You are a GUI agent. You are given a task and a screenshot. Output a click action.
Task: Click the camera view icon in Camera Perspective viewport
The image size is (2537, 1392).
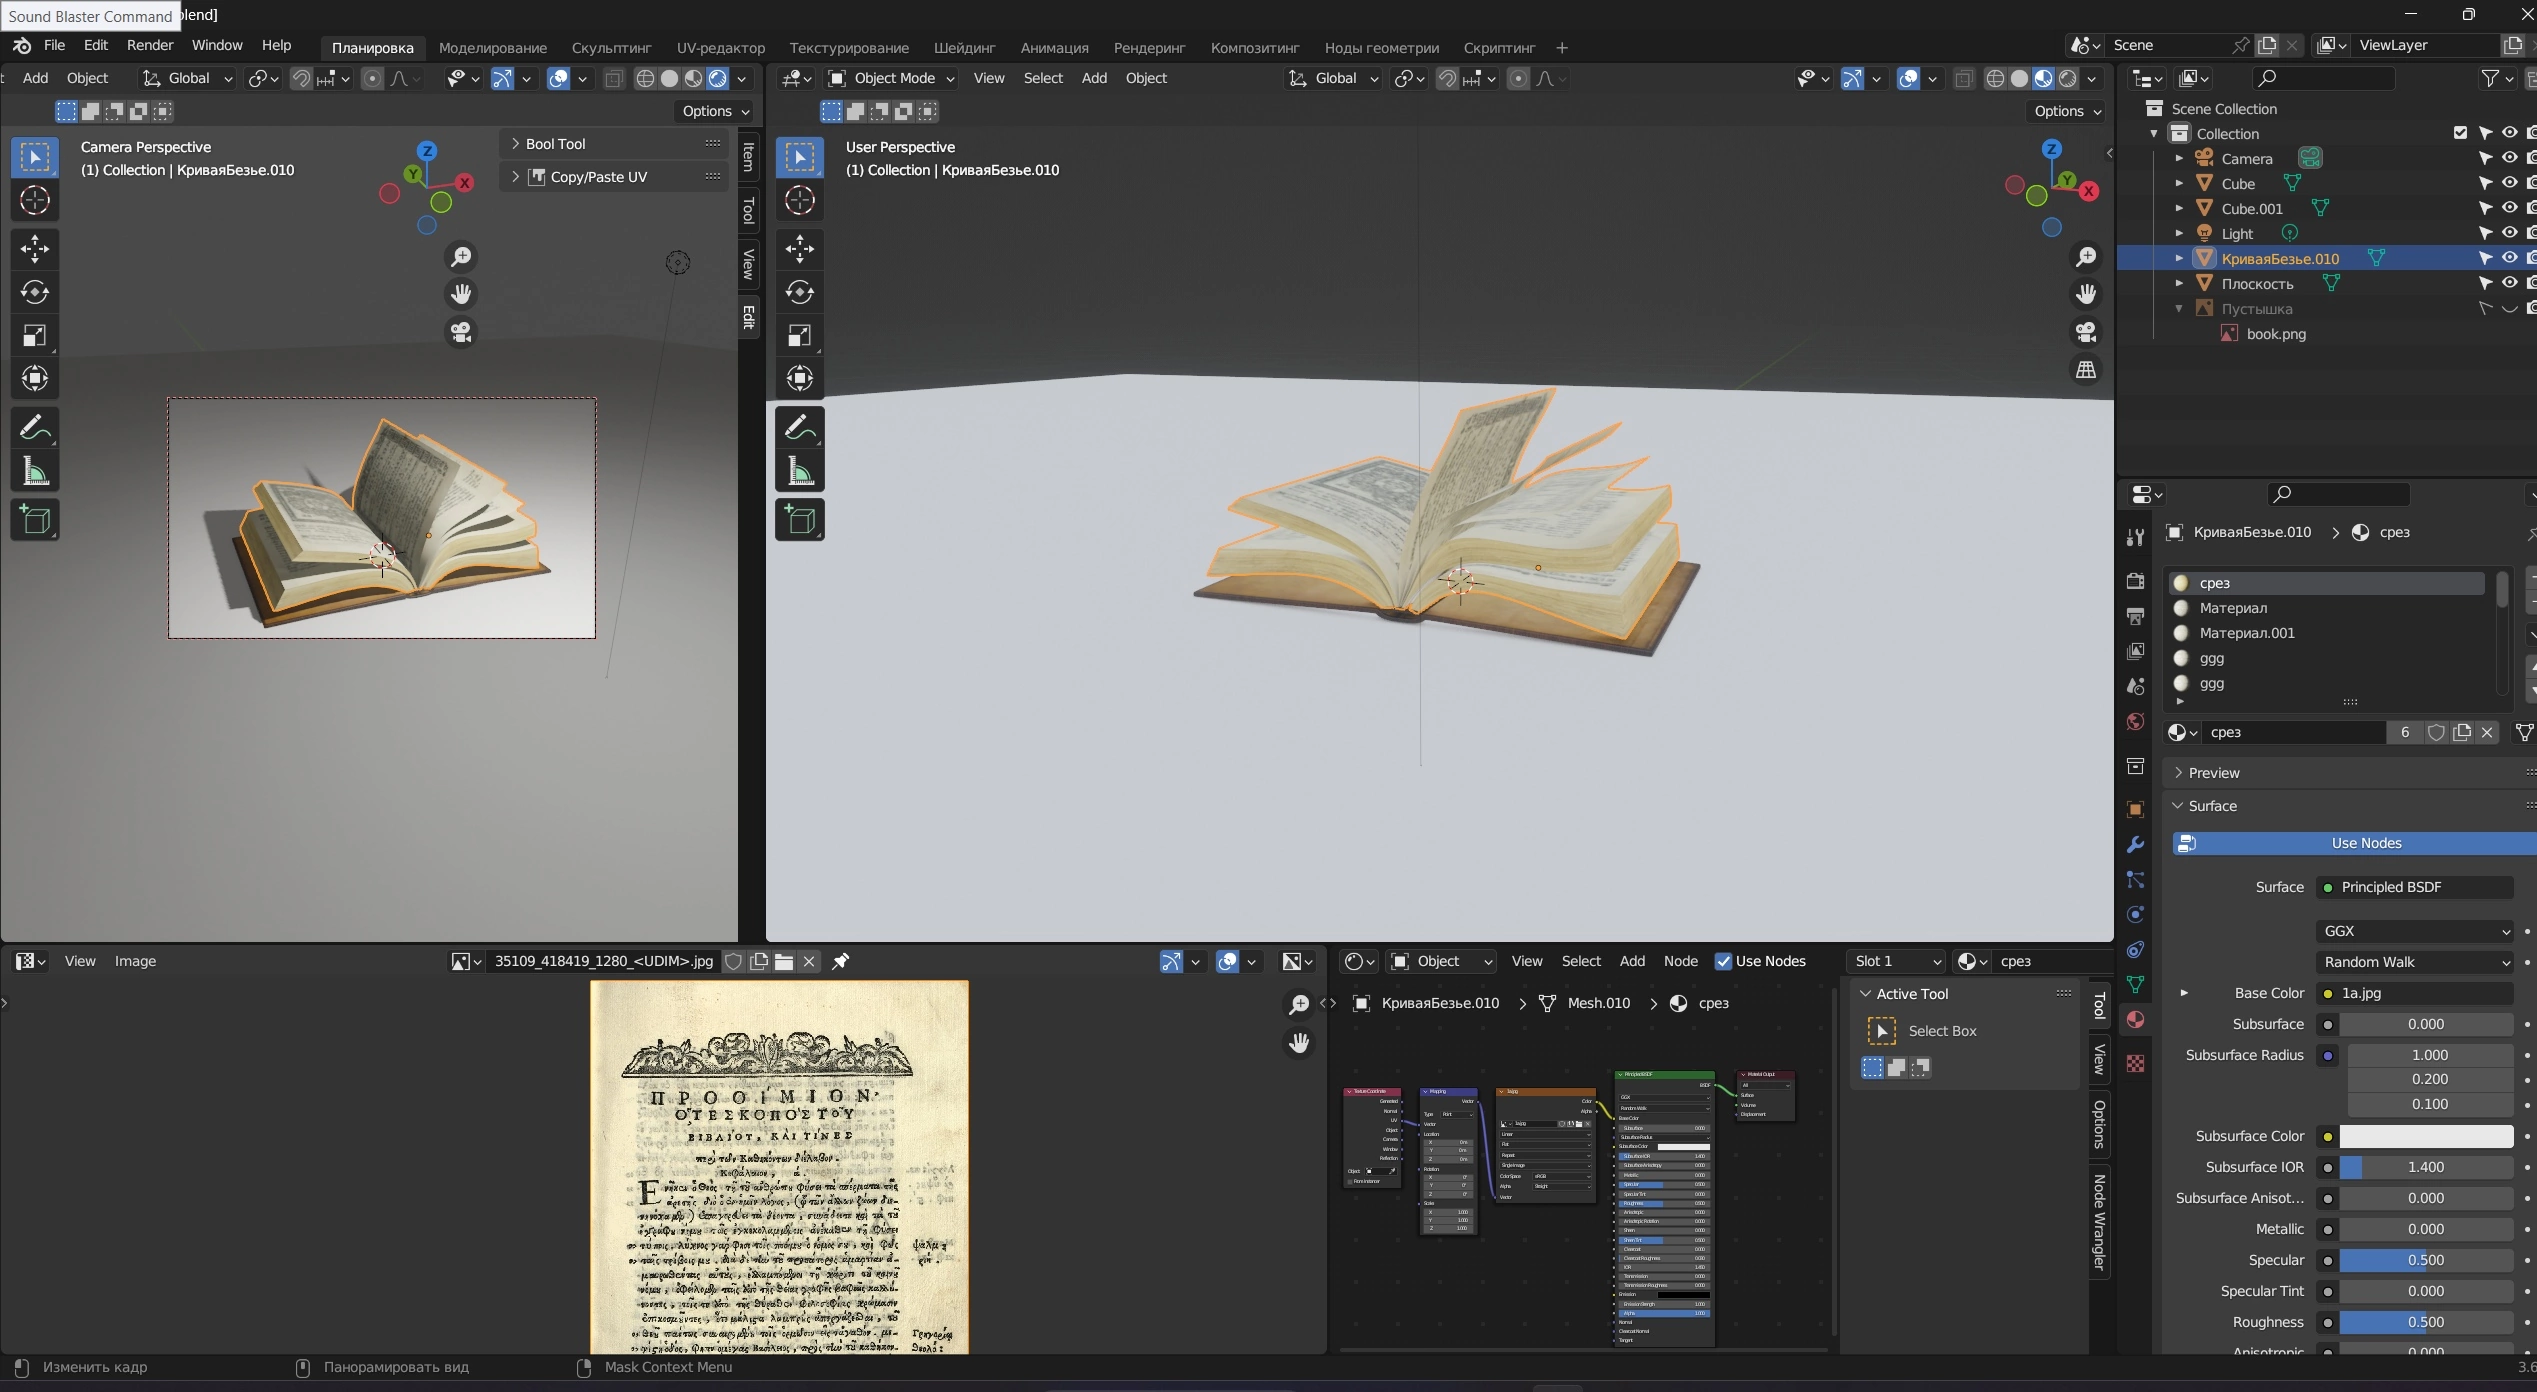(x=461, y=332)
